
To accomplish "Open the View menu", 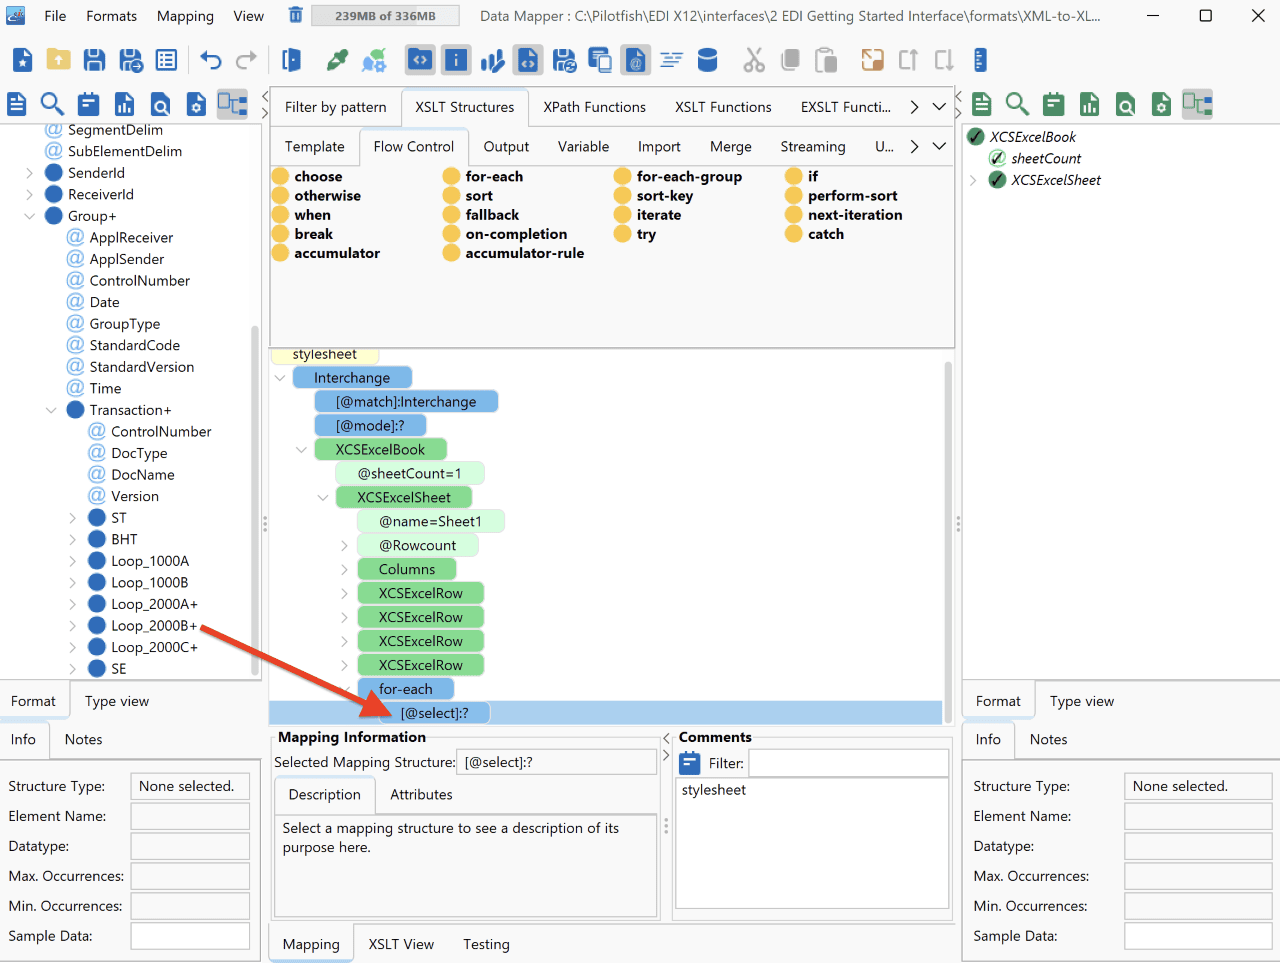I will click(249, 16).
